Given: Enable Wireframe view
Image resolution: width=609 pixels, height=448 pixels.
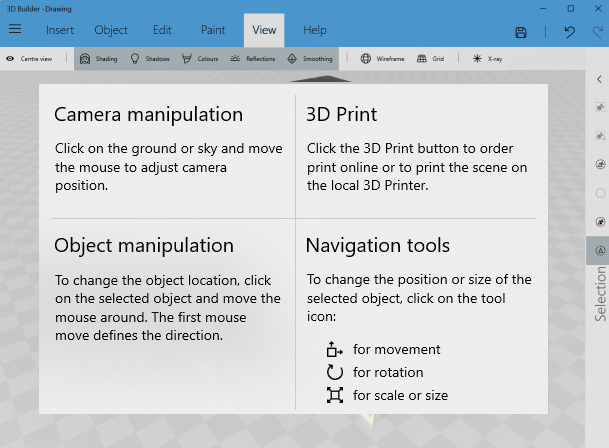Looking at the screenshot, I should 383,59.
